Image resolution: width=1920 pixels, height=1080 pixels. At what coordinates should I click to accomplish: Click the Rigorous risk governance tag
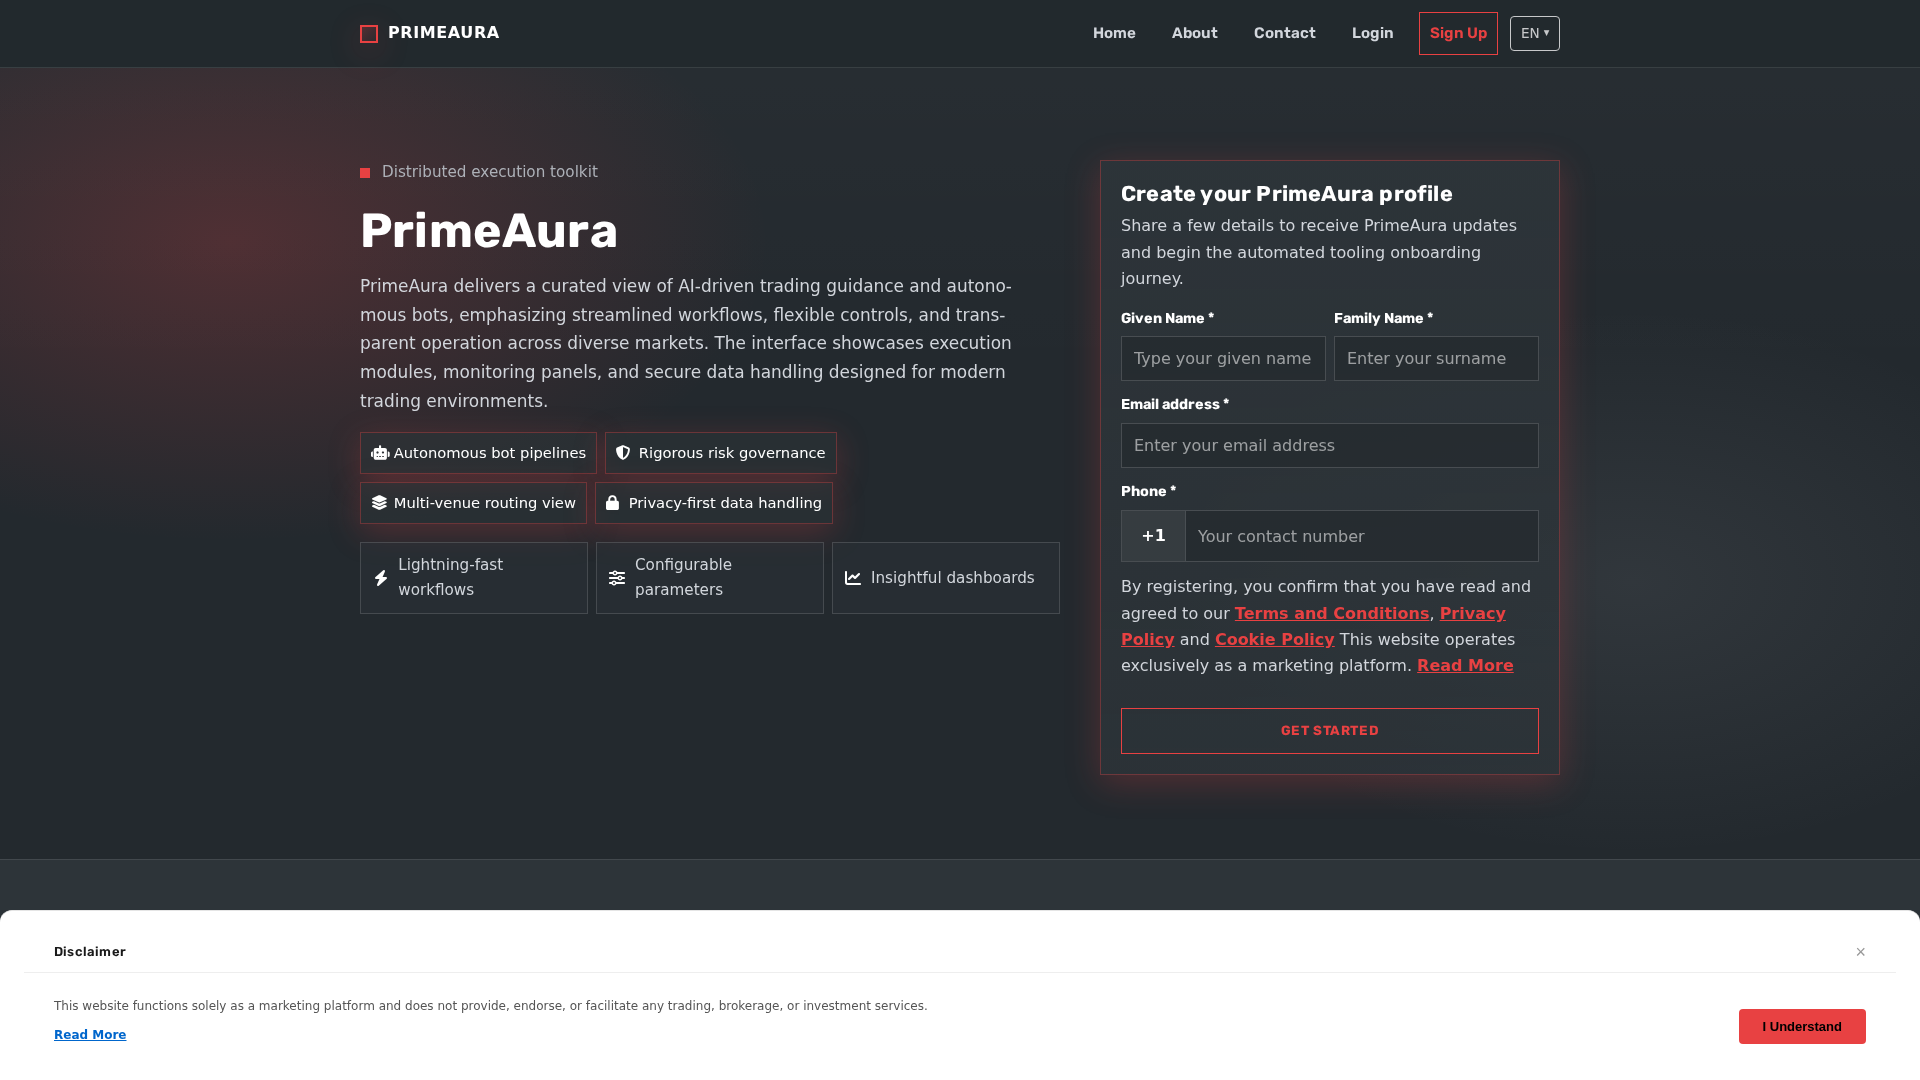(x=721, y=453)
